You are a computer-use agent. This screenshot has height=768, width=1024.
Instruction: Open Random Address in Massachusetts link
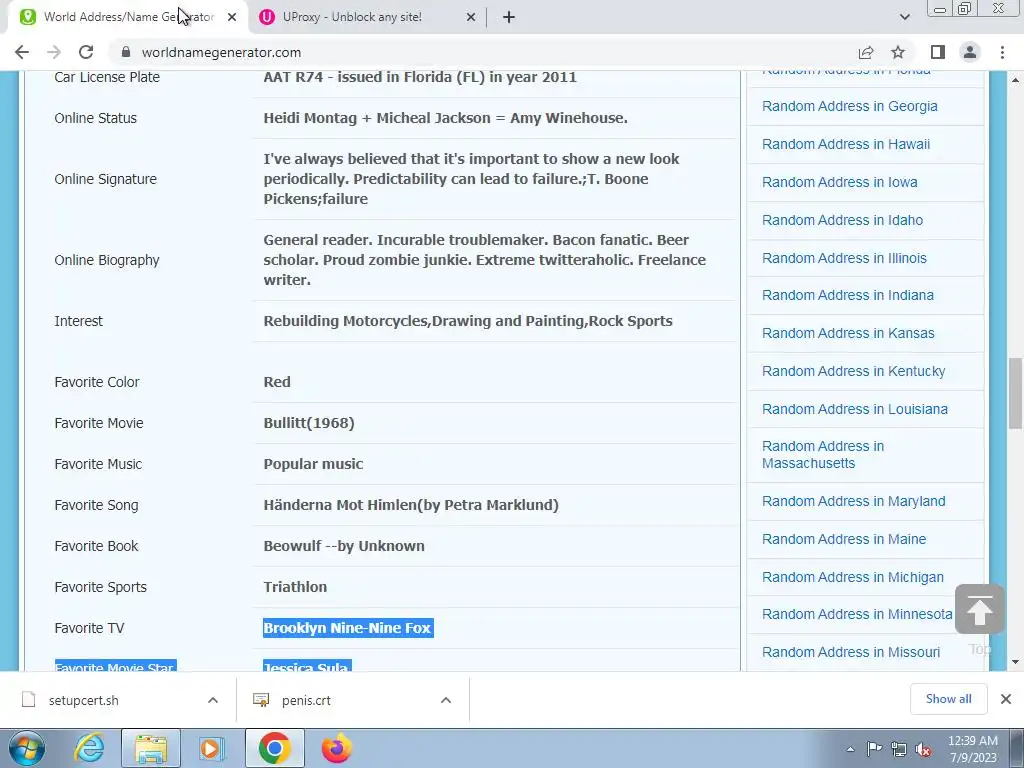(x=823, y=455)
